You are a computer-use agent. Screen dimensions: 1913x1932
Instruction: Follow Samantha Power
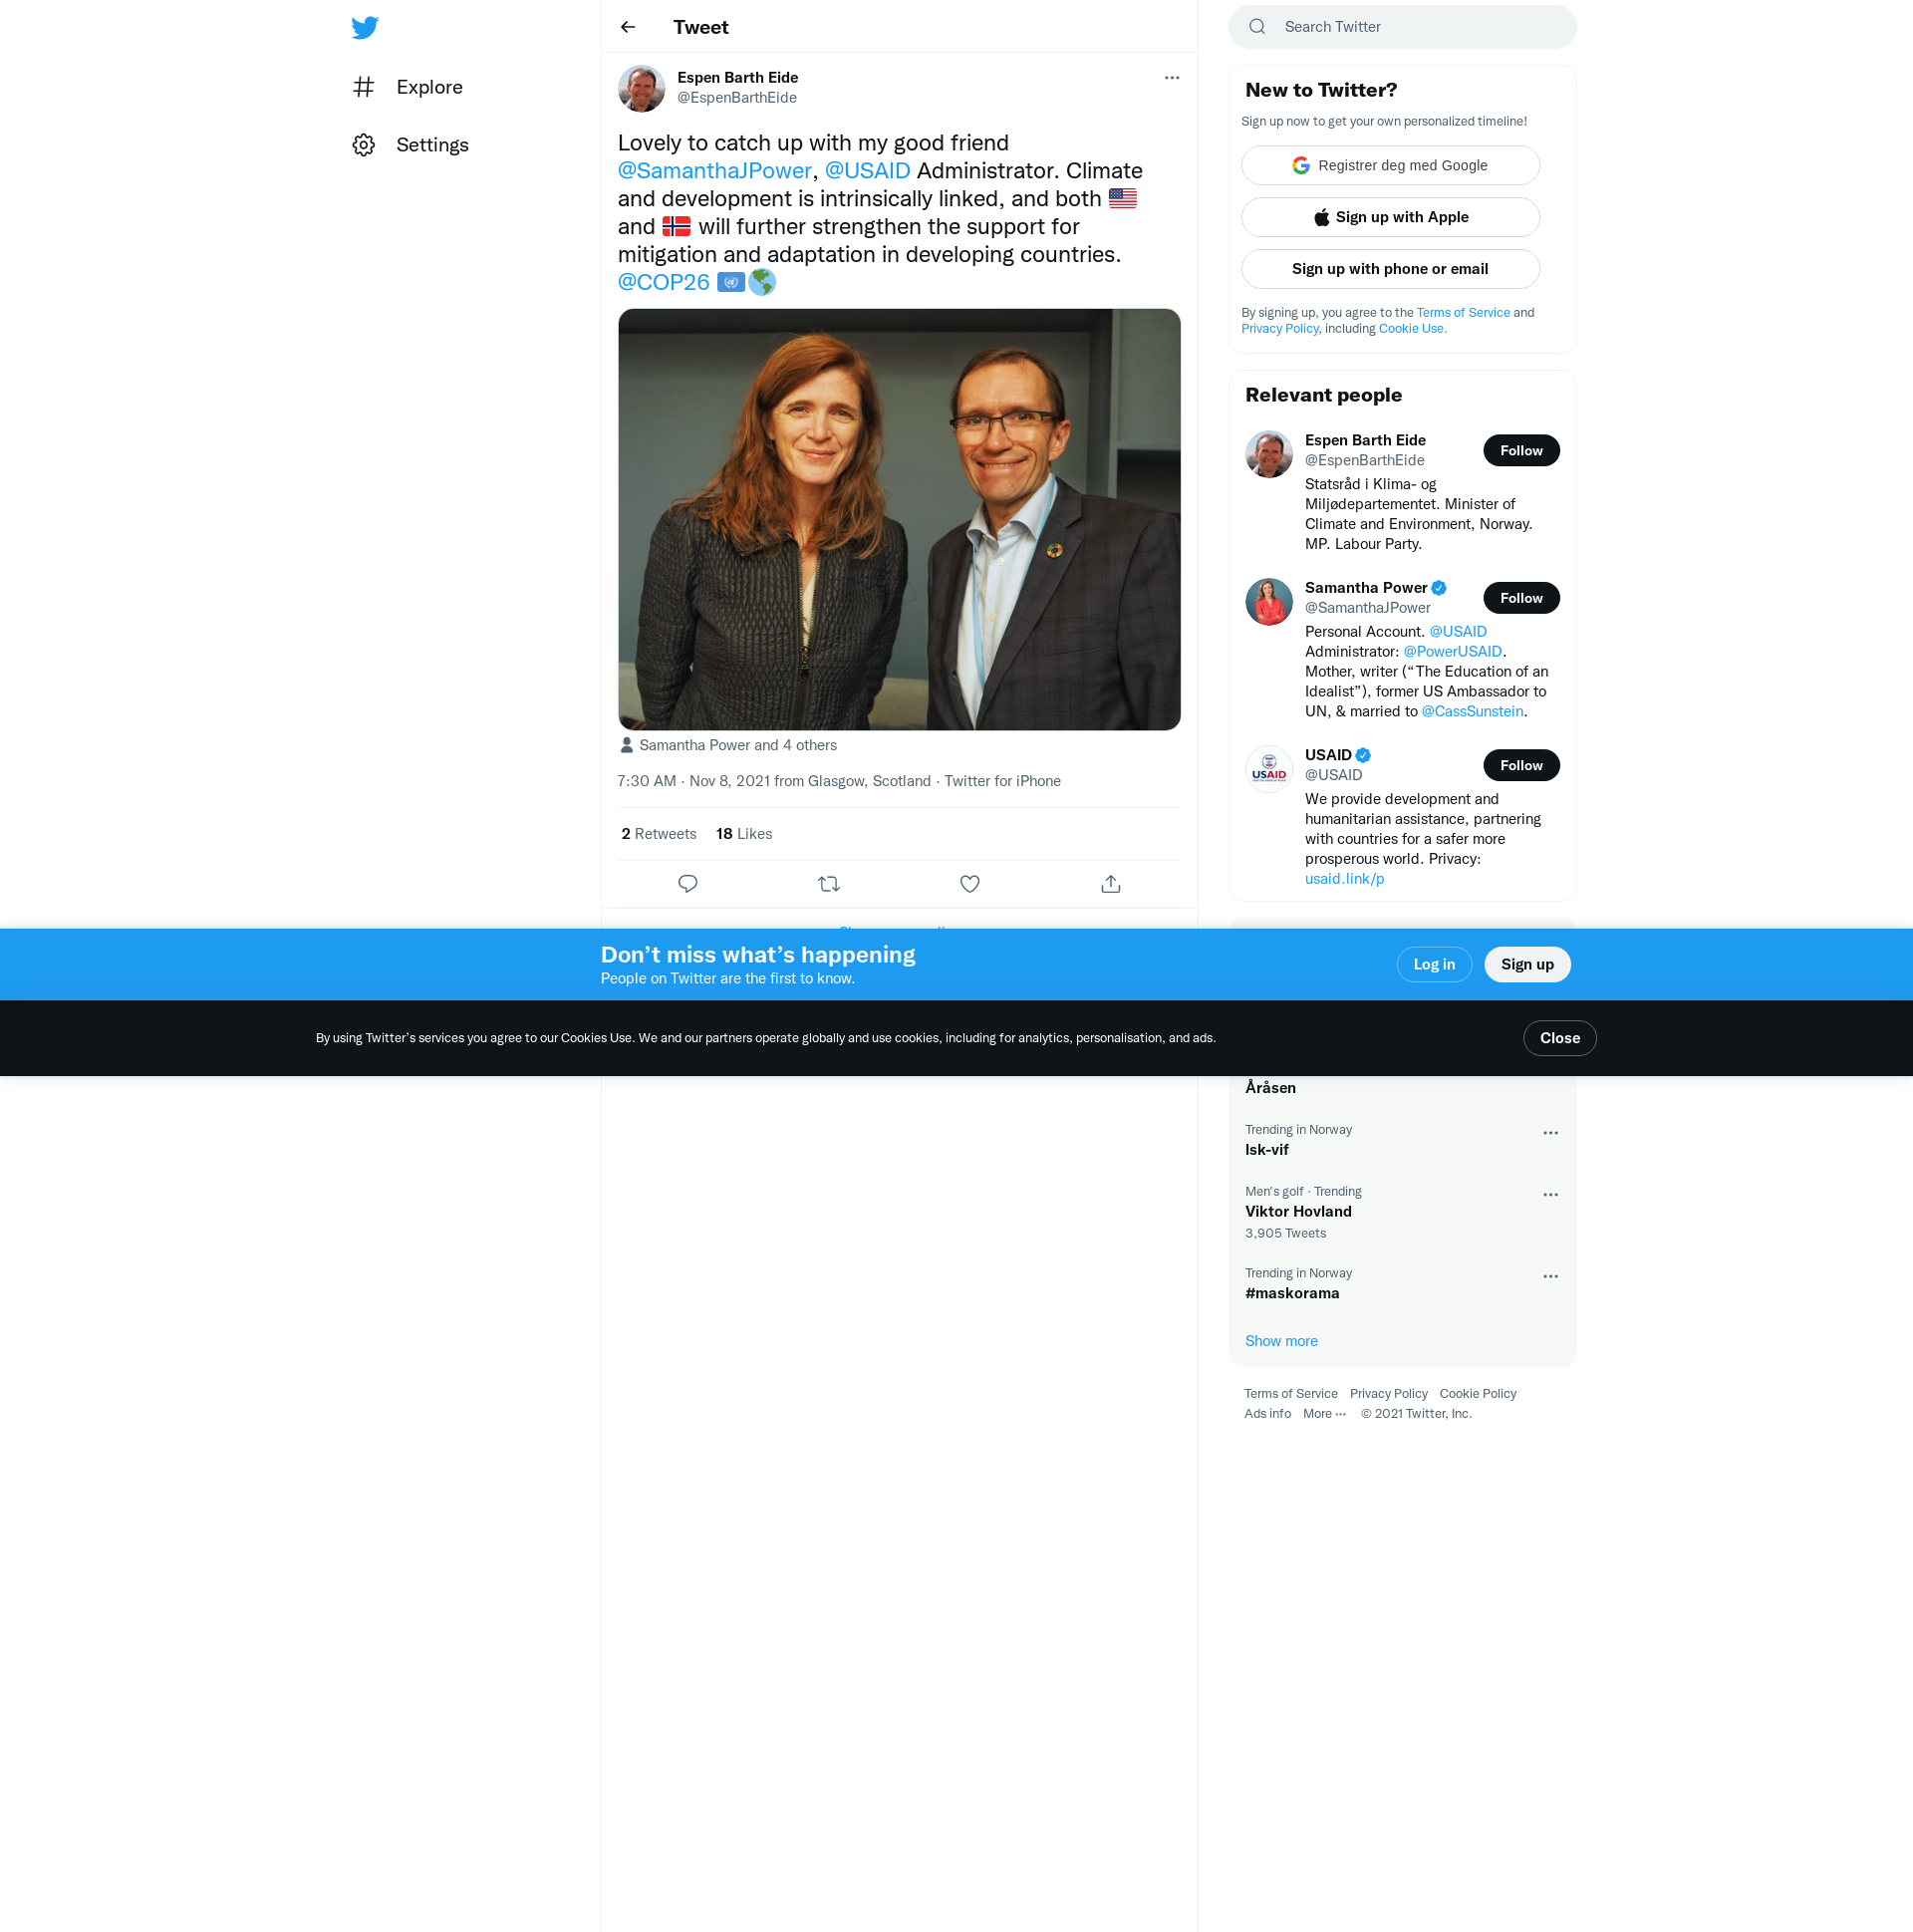1521,598
